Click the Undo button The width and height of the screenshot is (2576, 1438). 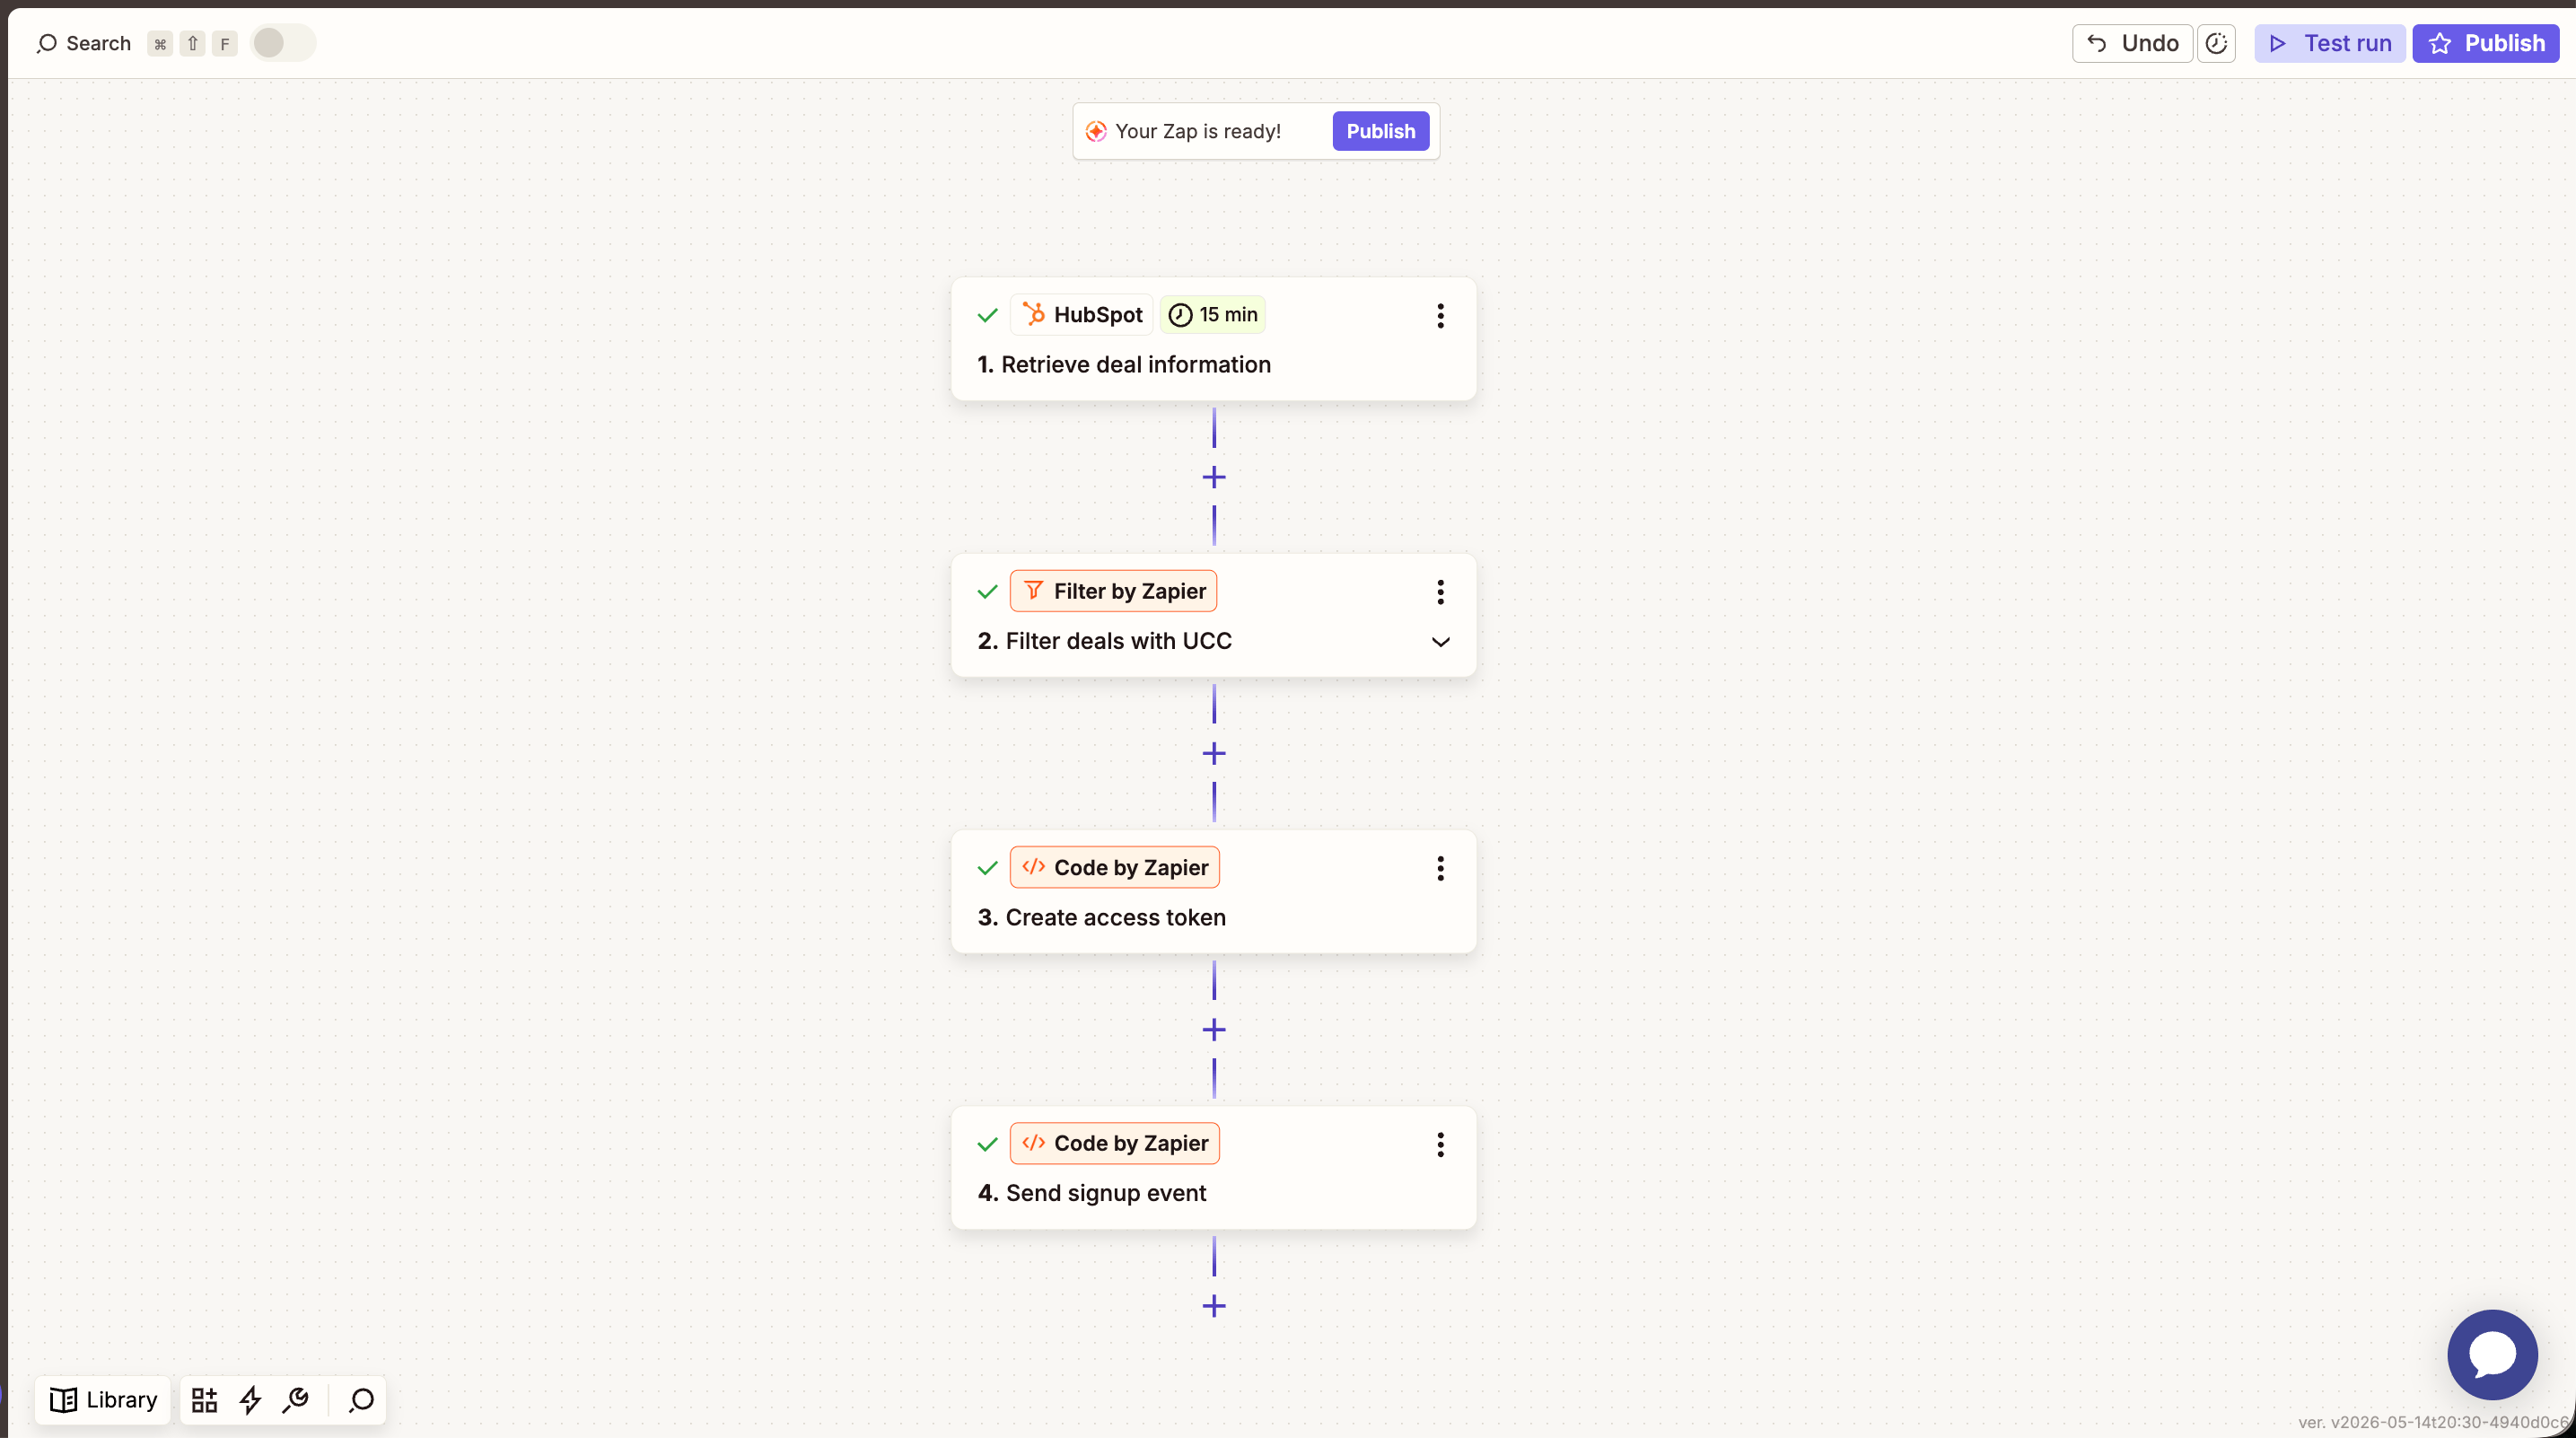click(x=2132, y=43)
